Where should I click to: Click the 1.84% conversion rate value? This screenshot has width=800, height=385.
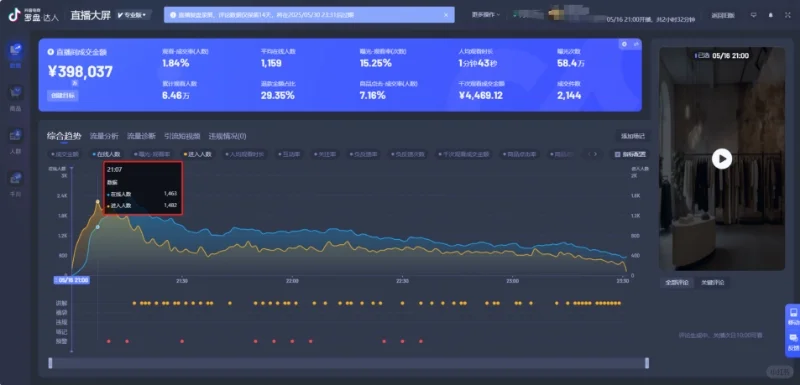coord(176,63)
